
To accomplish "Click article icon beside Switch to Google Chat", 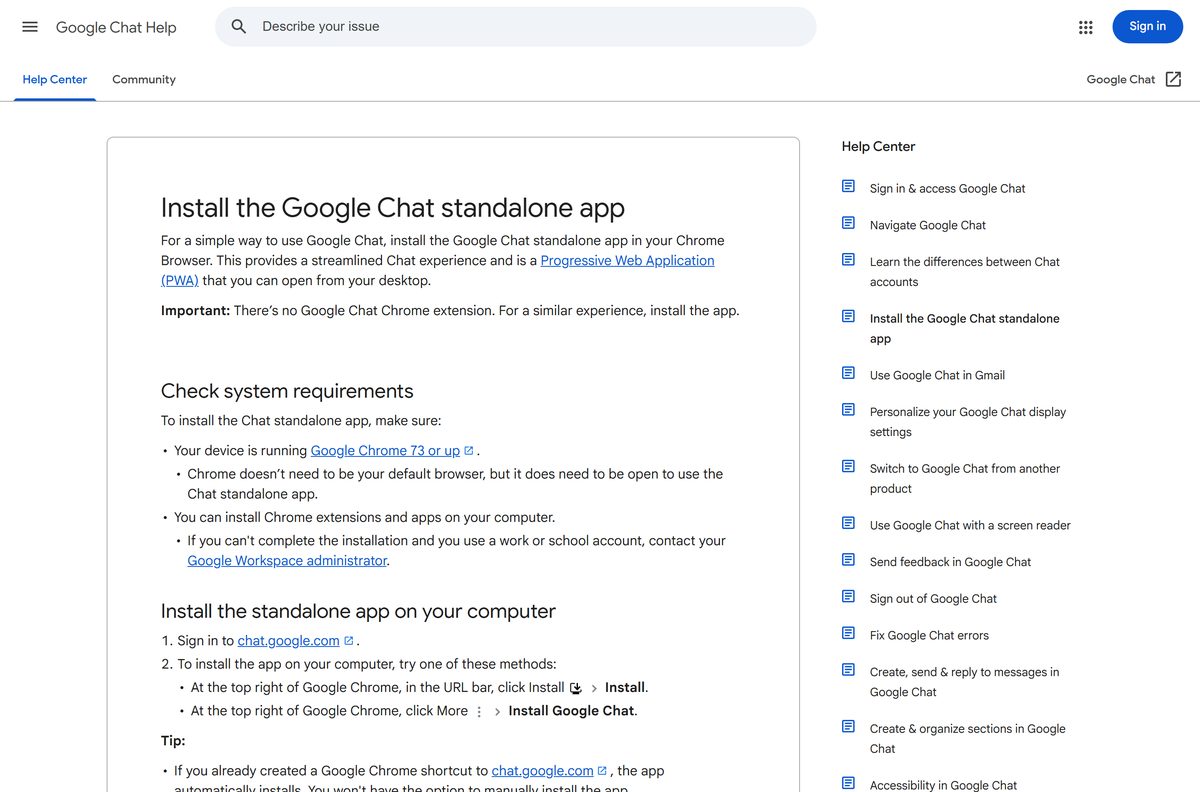I will click(x=848, y=466).
